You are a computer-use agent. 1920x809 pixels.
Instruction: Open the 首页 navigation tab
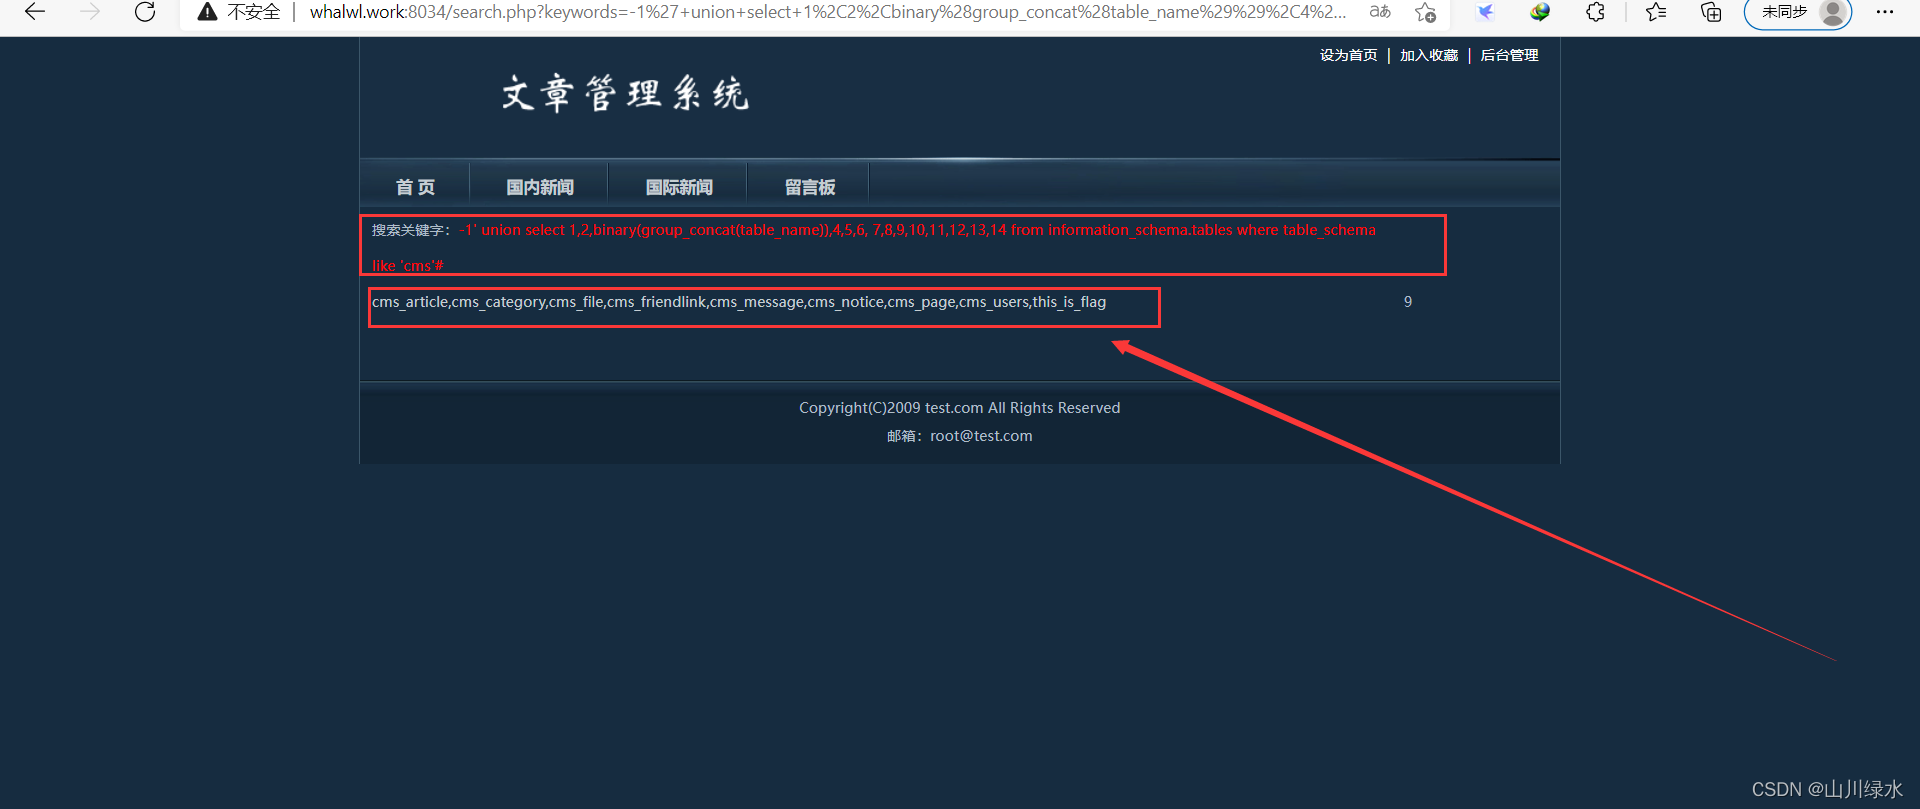[415, 187]
